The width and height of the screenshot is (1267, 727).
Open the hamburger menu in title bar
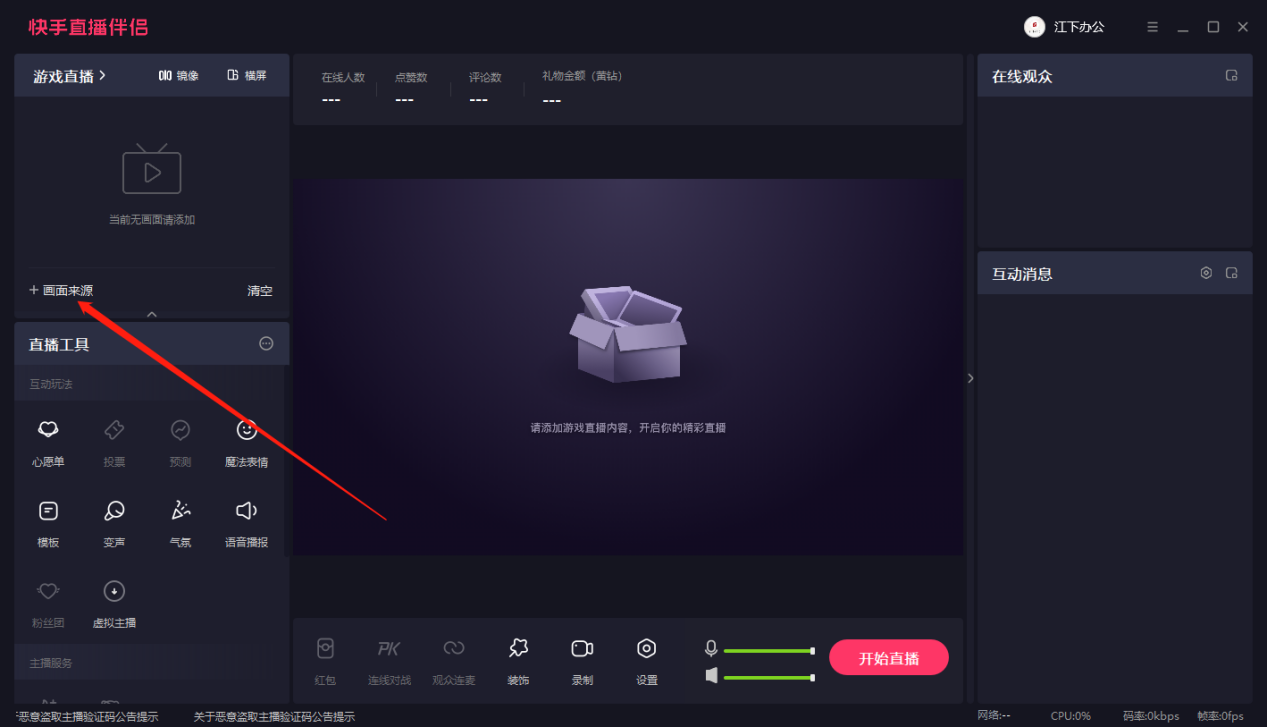pyautogui.click(x=1153, y=27)
